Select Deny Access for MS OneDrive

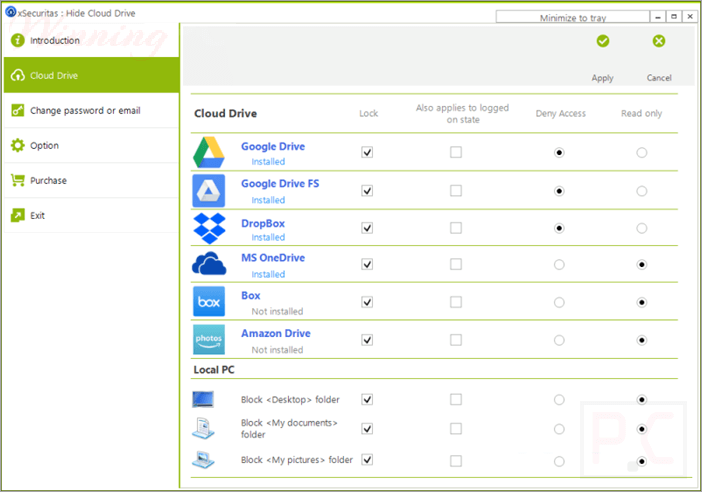click(559, 265)
